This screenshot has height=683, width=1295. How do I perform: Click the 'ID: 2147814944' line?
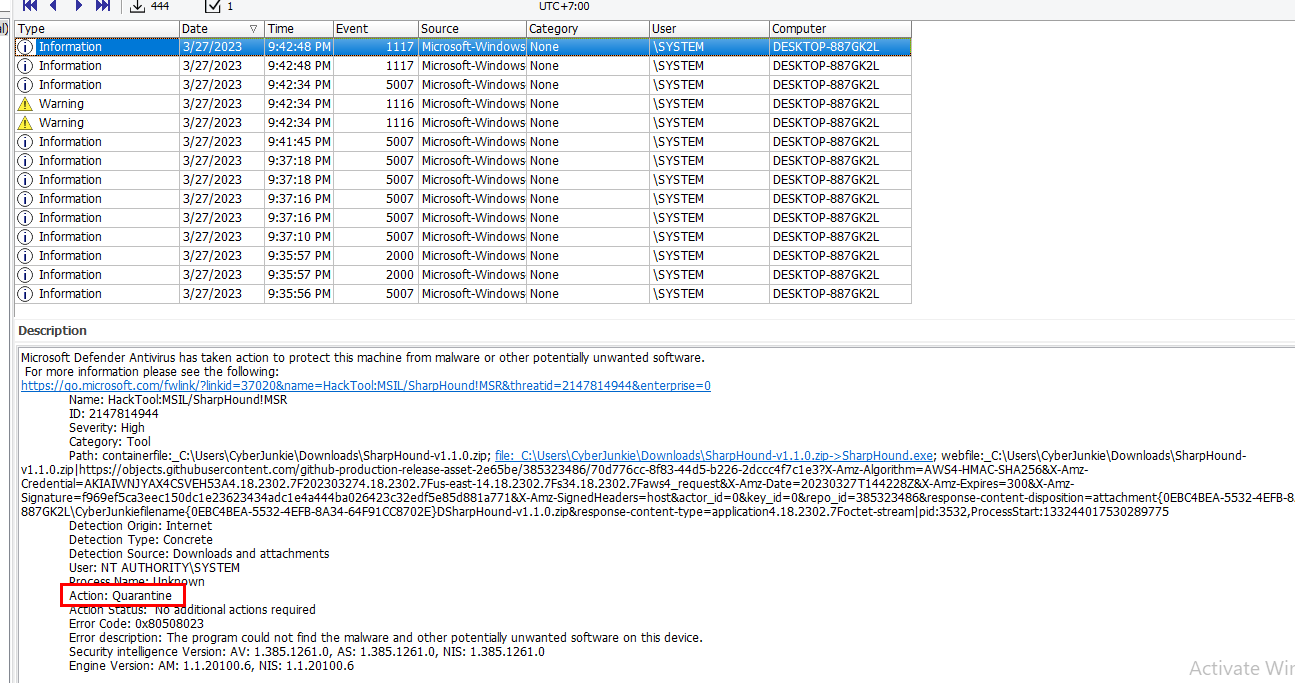coord(113,413)
